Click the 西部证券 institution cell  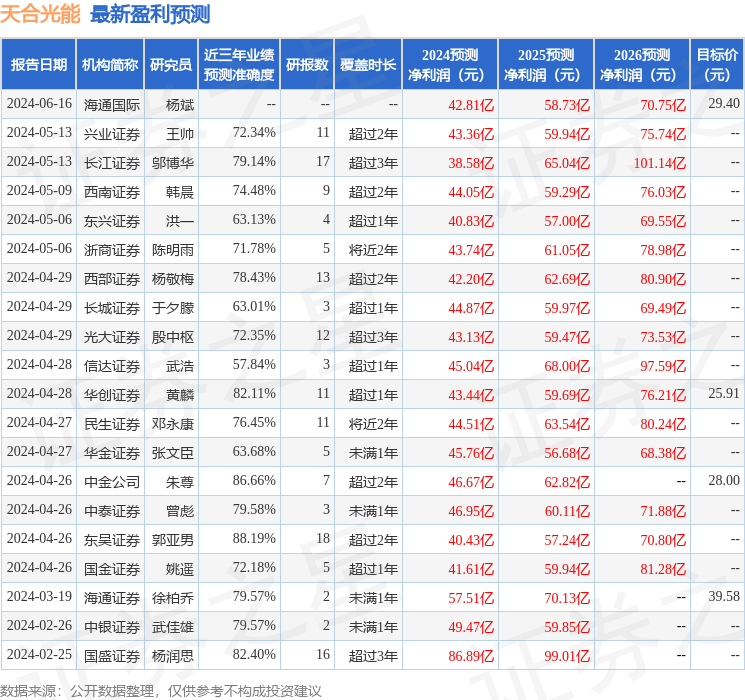coord(112,278)
